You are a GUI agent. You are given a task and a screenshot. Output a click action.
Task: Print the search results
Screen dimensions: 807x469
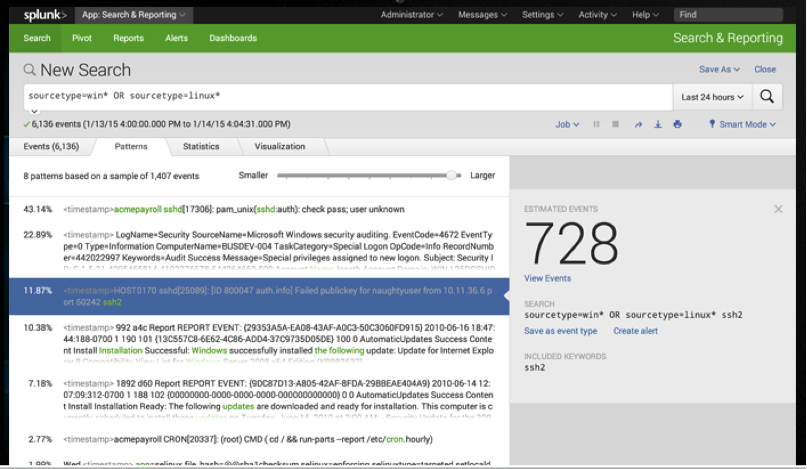pyautogui.click(x=677, y=125)
